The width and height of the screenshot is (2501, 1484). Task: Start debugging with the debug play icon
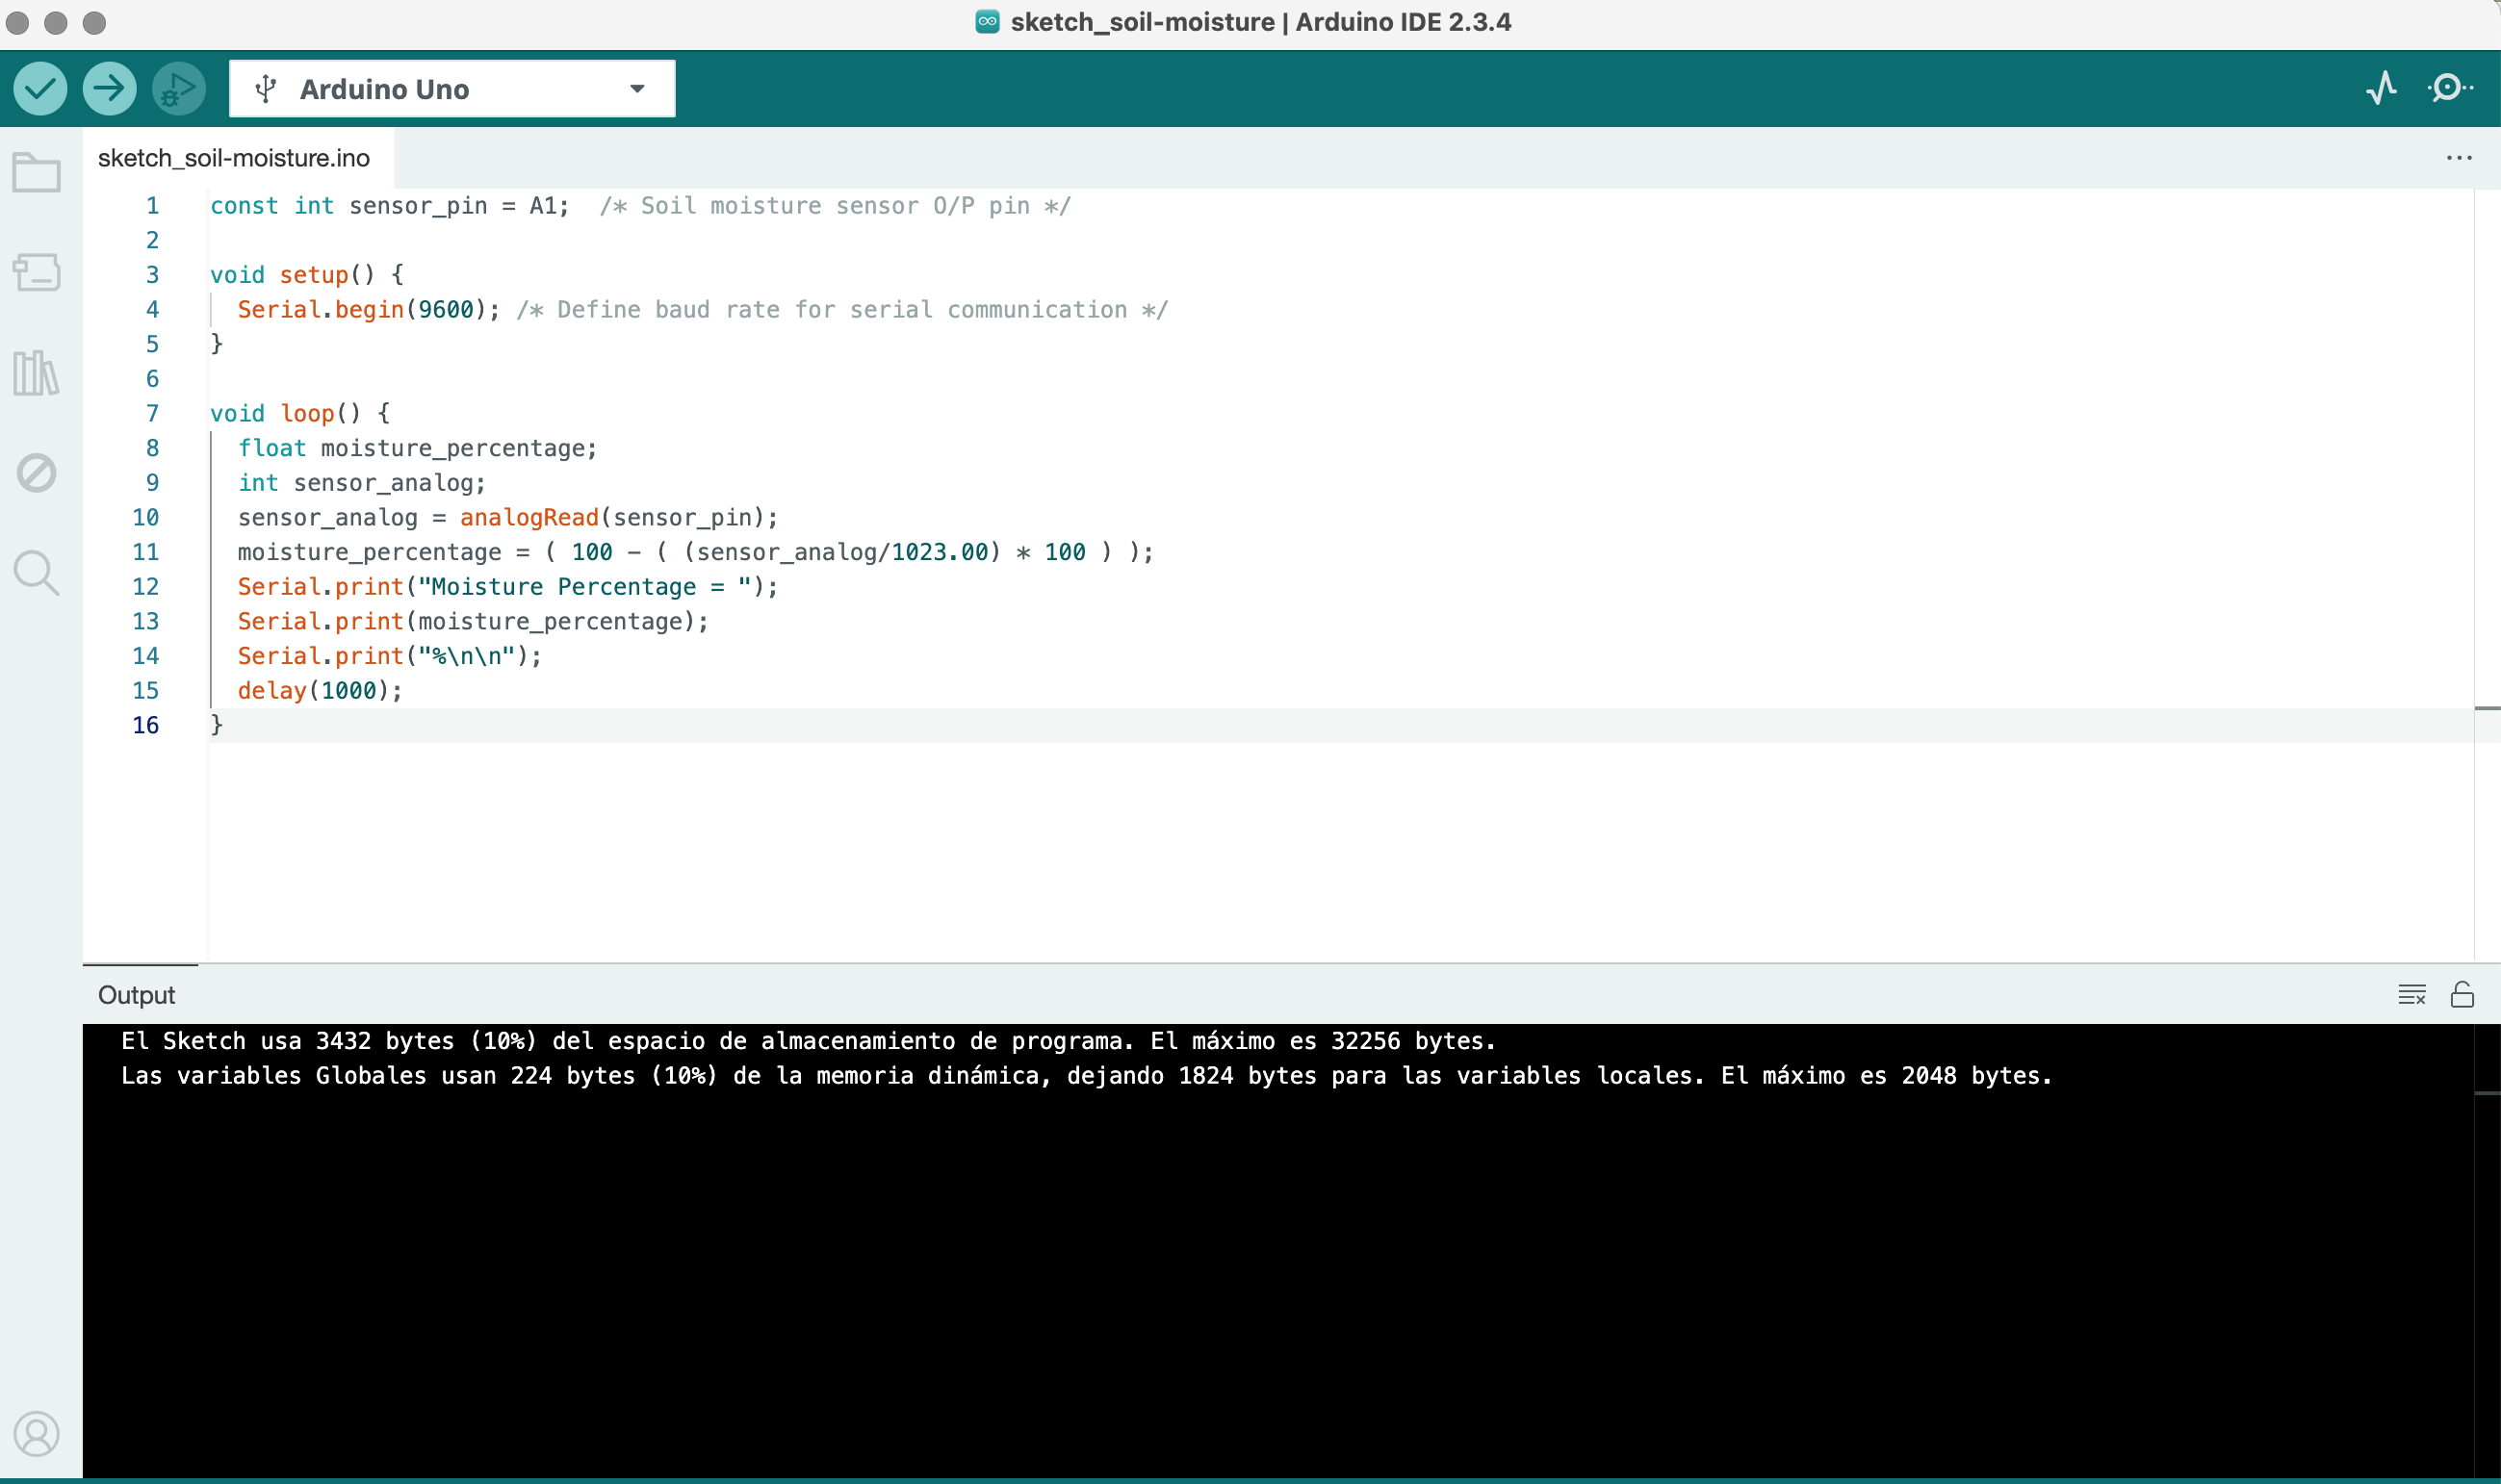point(179,89)
